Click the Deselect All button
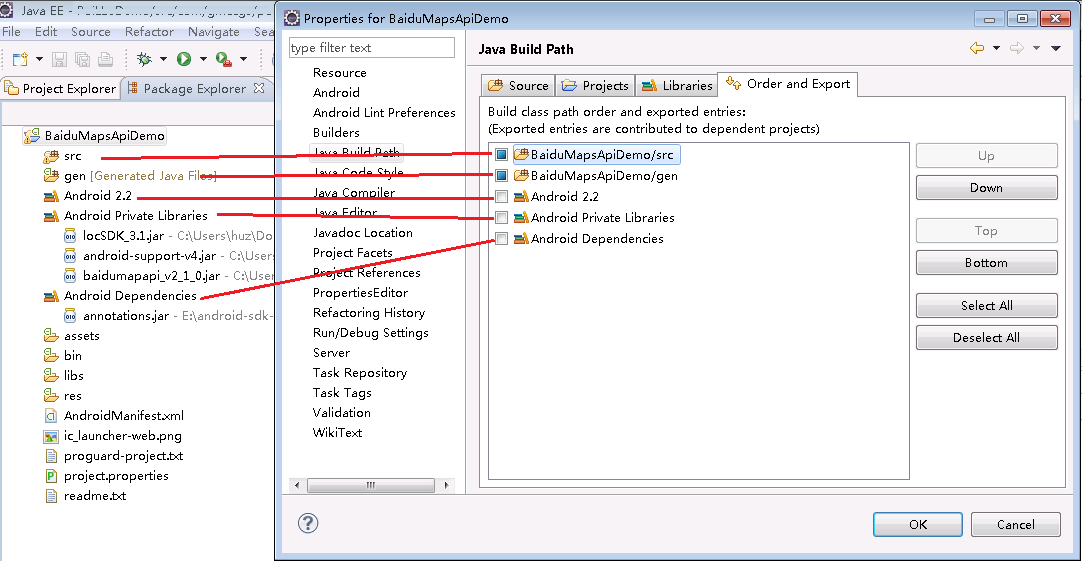Screen dimensions: 1082x561 987,337
